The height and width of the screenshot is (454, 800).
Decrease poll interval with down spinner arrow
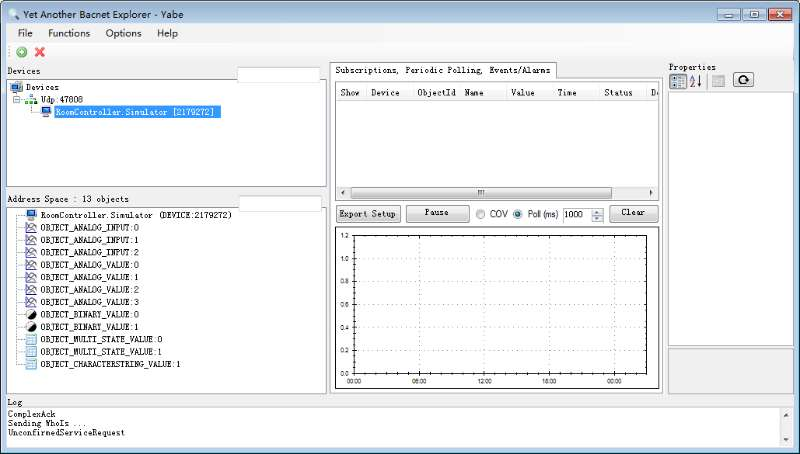tap(597, 218)
